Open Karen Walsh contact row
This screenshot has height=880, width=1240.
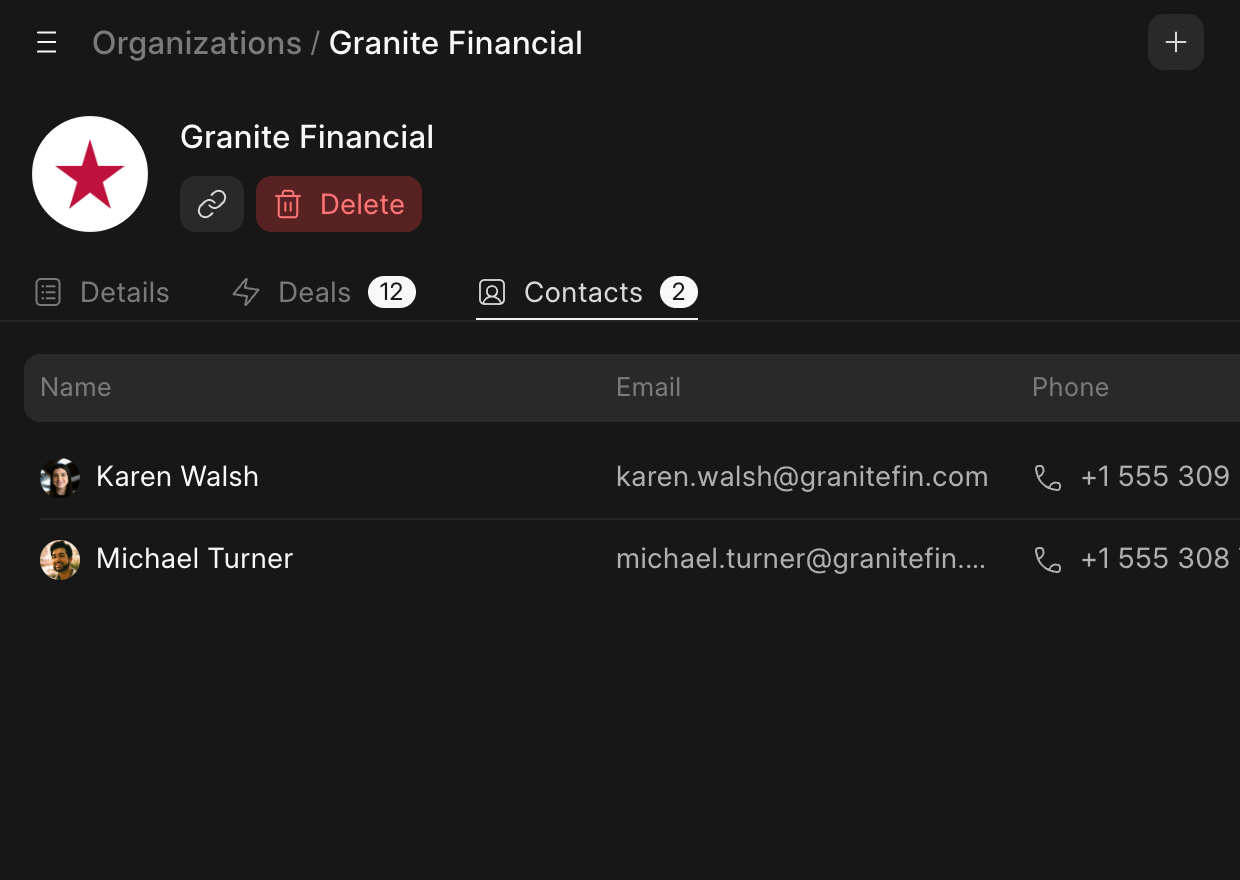[x=640, y=477]
